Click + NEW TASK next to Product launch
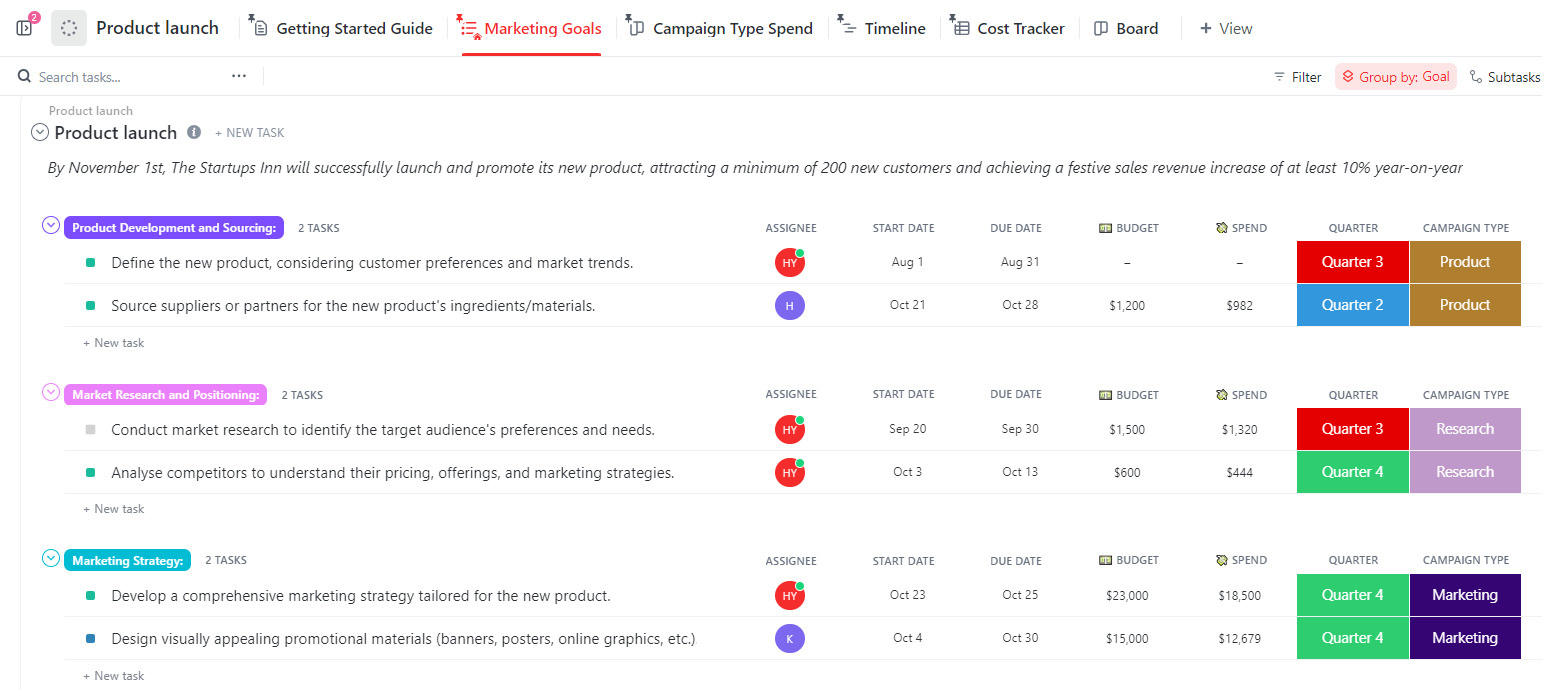Image resolution: width=1562 pixels, height=690 pixels. [250, 133]
